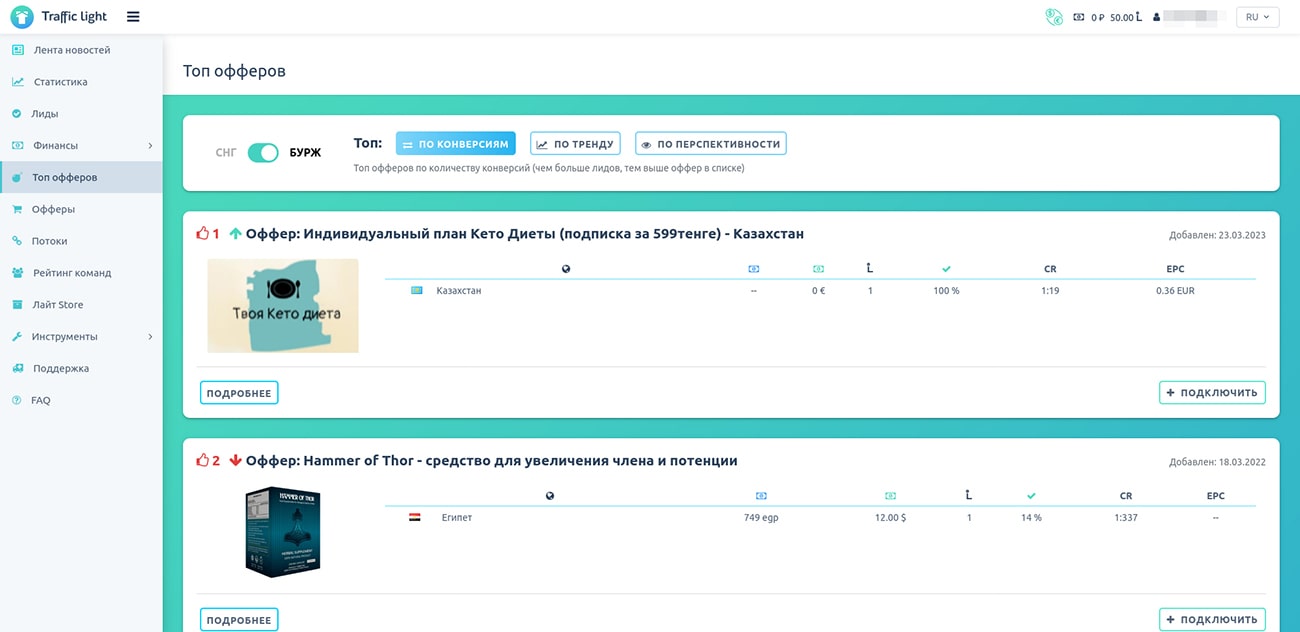Click the 749 egp price value
Screen dimensions: 1300x632
click(761, 518)
